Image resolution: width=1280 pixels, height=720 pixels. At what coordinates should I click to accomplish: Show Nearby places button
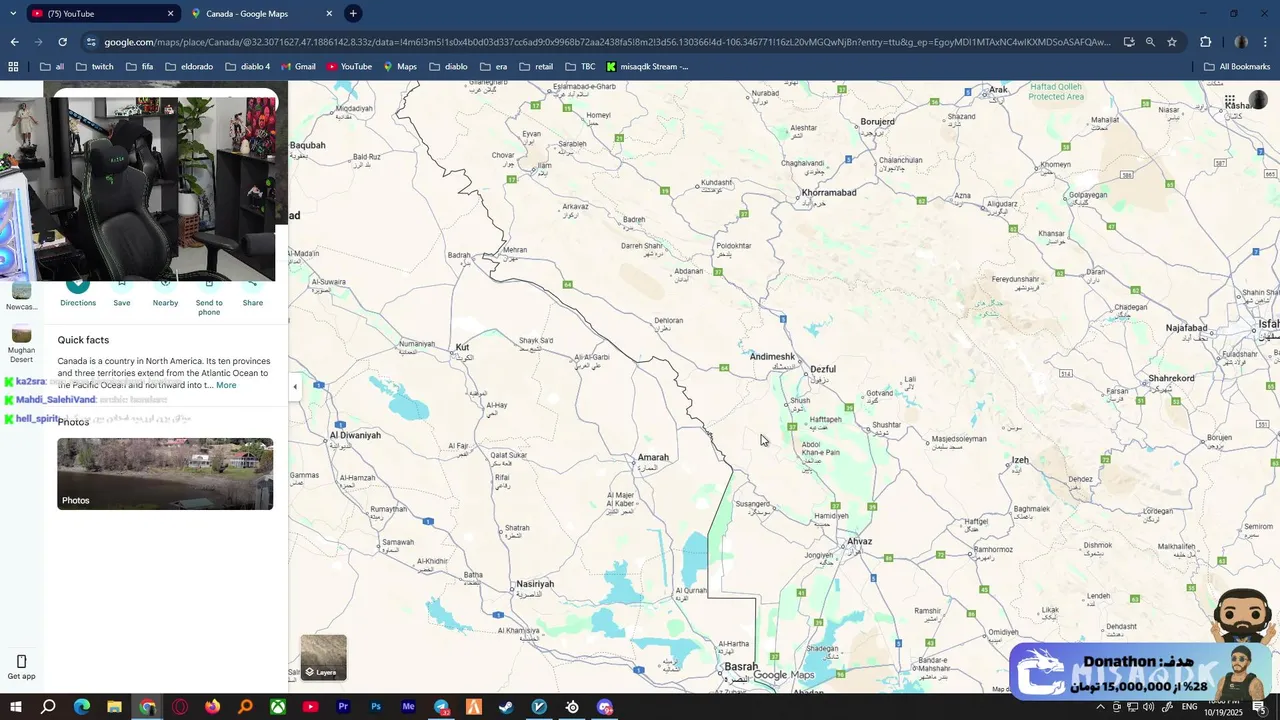165,292
